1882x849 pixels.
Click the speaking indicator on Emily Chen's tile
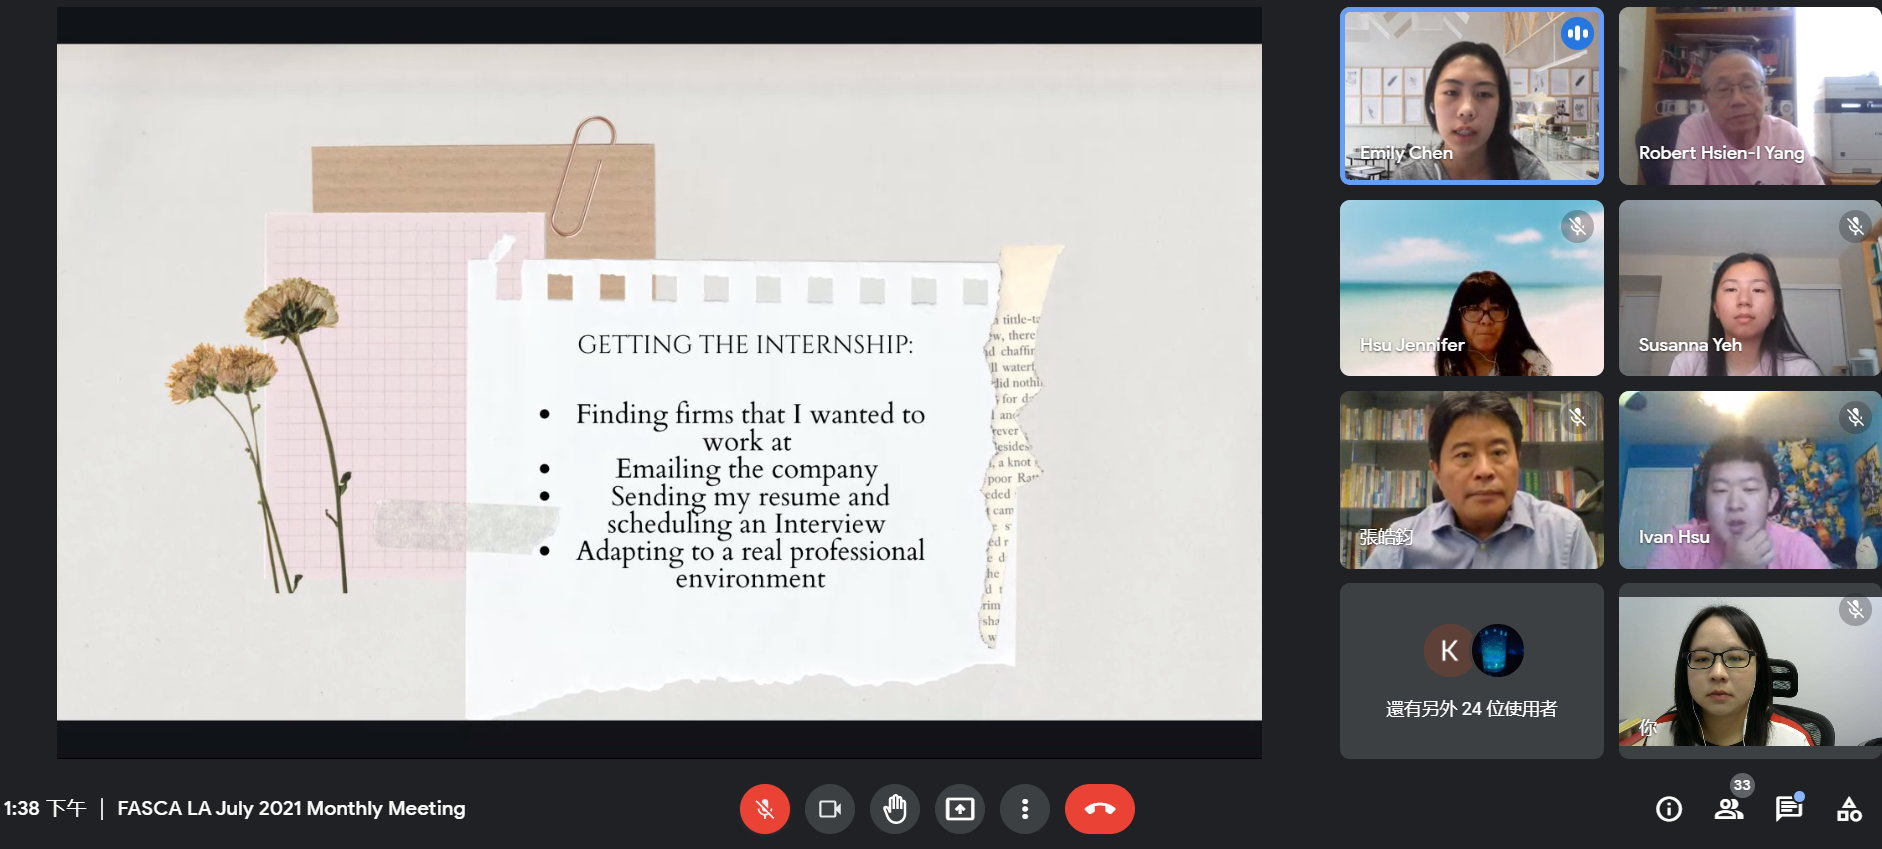(1577, 34)
